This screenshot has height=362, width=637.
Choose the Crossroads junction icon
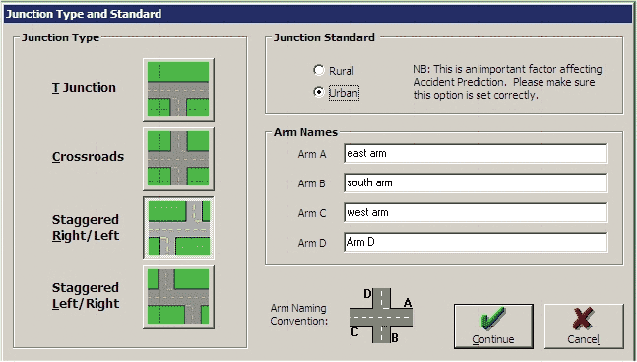[179, 158]
